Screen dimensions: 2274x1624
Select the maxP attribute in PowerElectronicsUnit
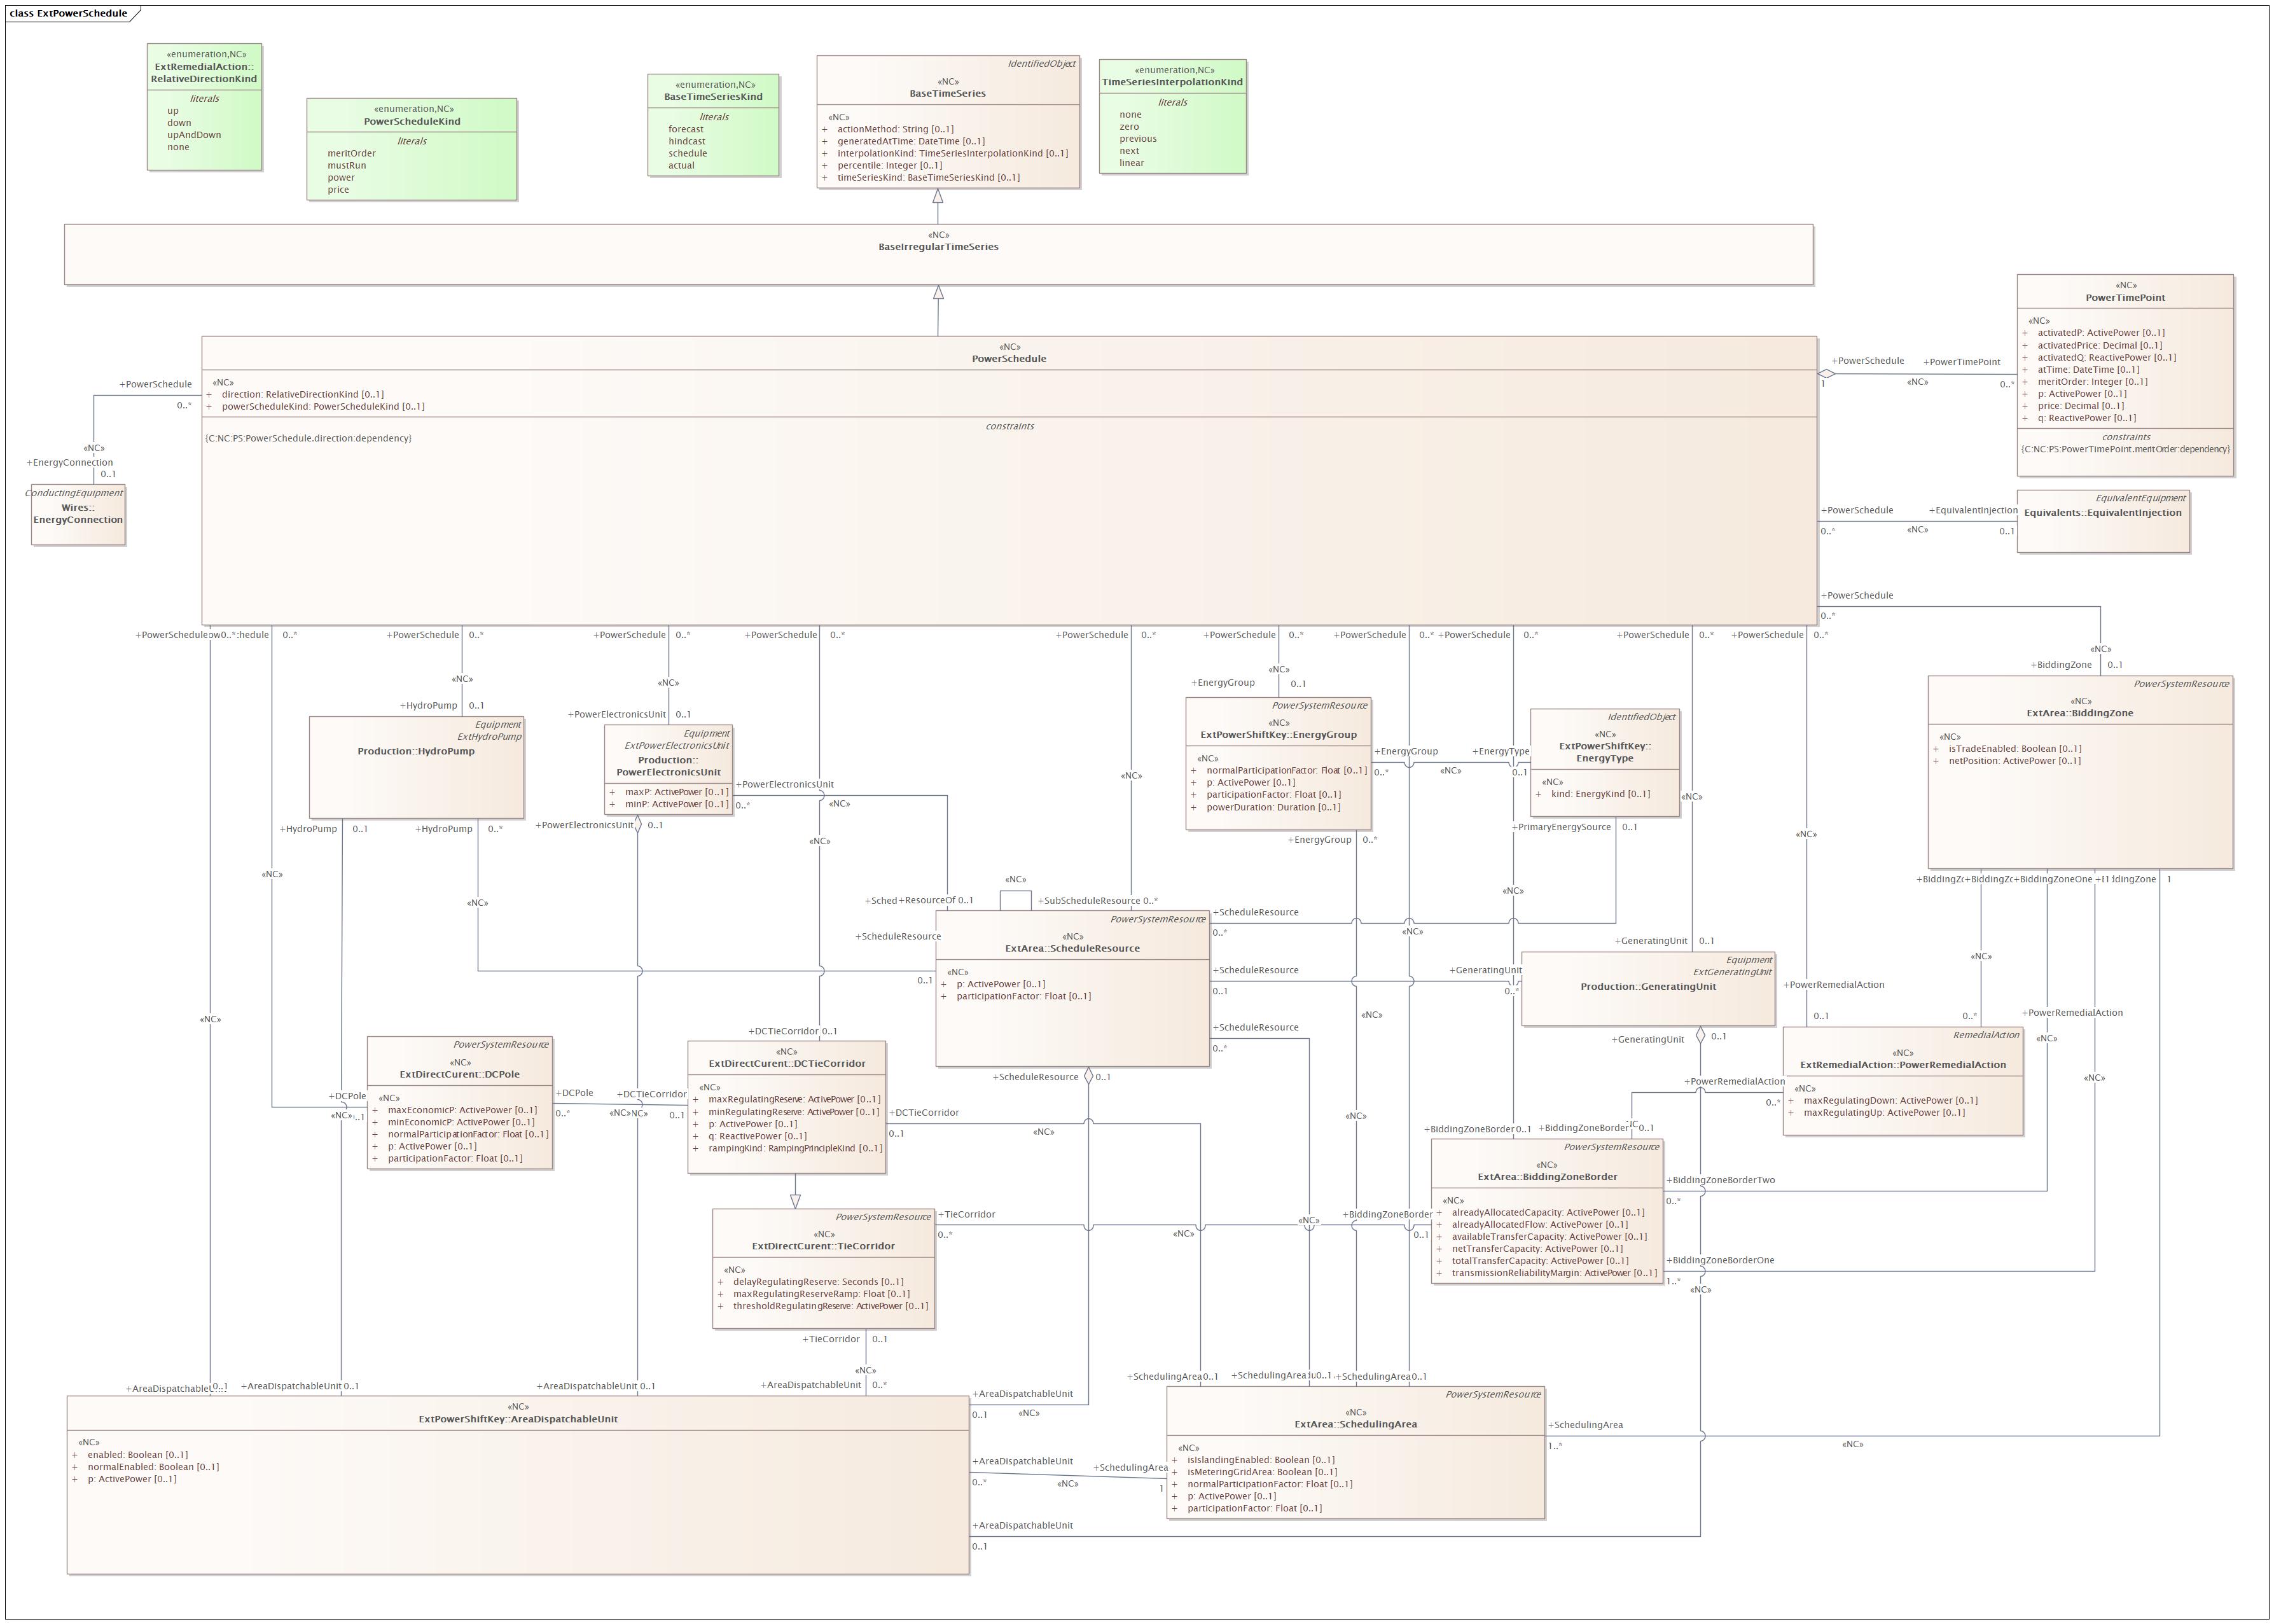676,793
